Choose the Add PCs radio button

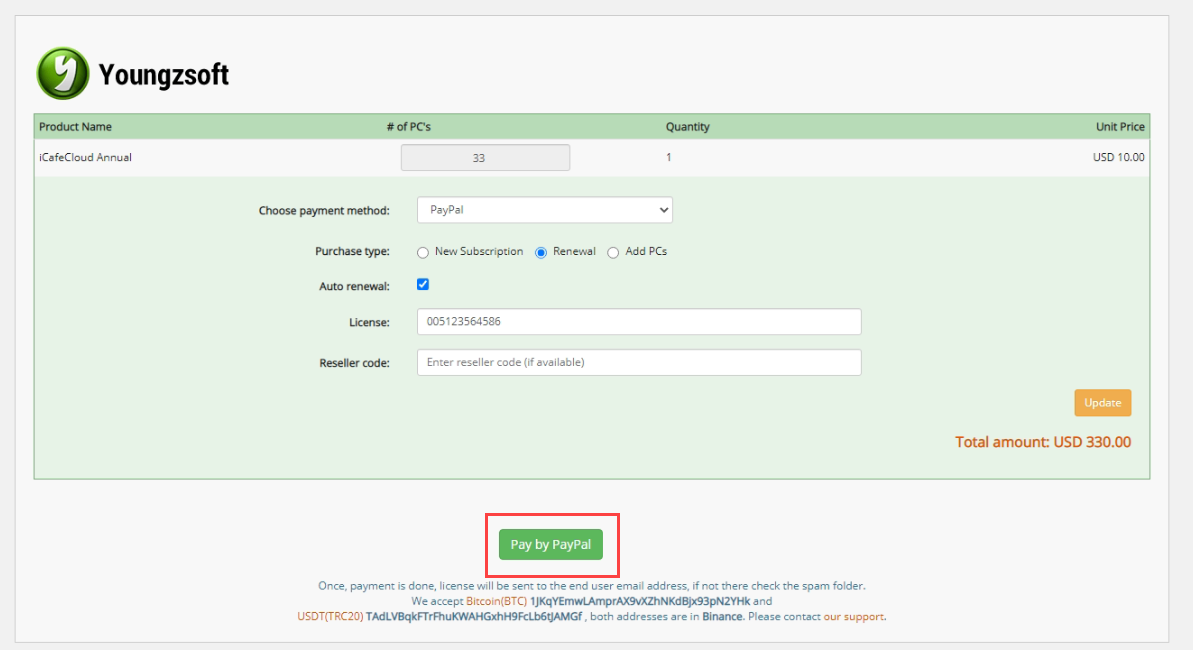[614, 252]
